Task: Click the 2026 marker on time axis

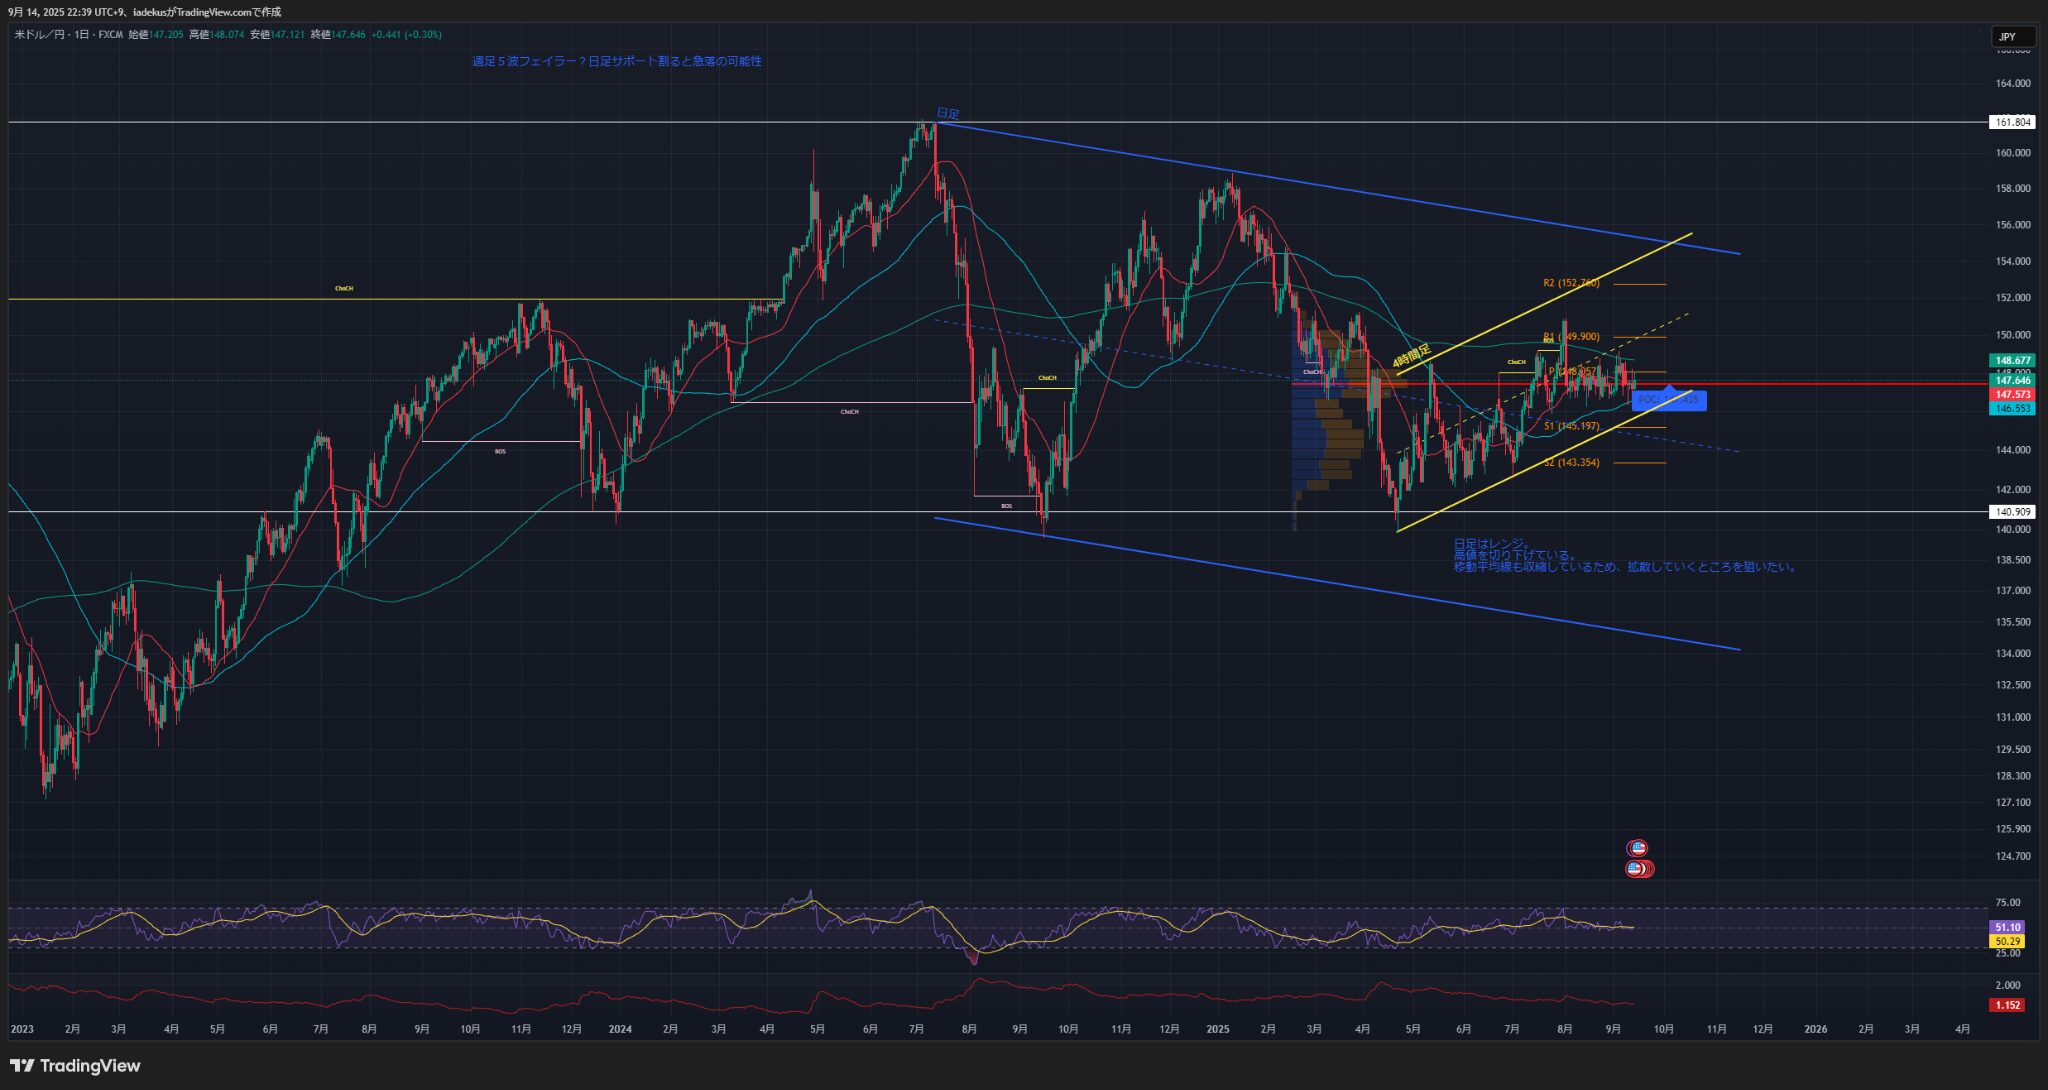Action: click(x=1815, y=1029)
